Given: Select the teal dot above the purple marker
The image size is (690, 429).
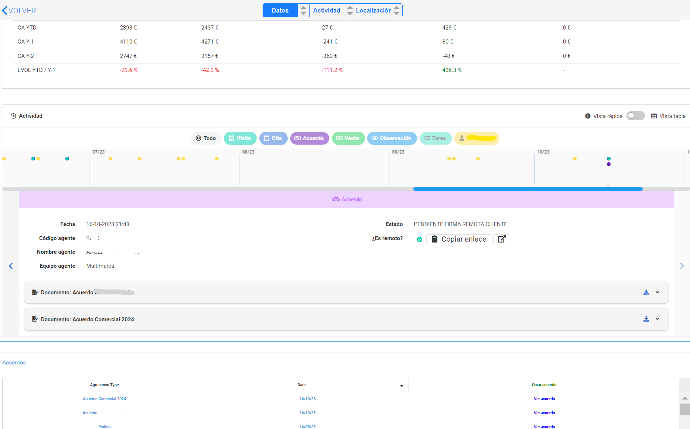Looking at the screenshot, I should click(609, 158).
